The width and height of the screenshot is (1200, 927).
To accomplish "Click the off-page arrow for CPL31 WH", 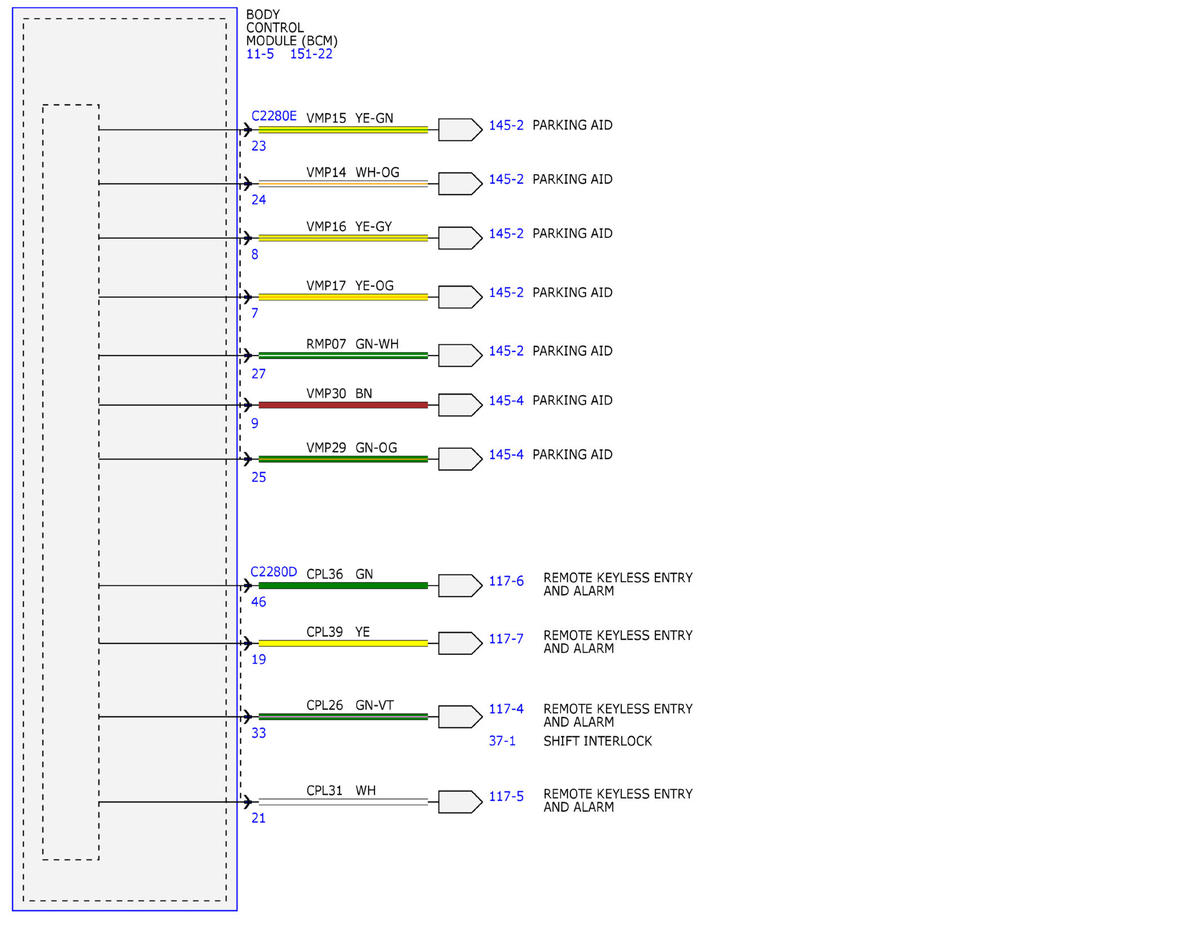I will coord(460,802).
